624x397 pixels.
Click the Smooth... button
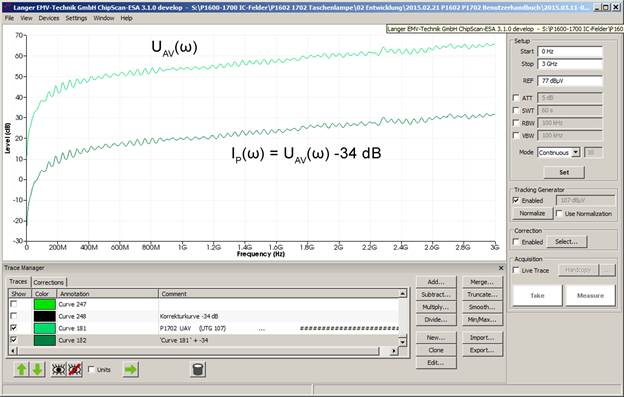coord(482,307)
